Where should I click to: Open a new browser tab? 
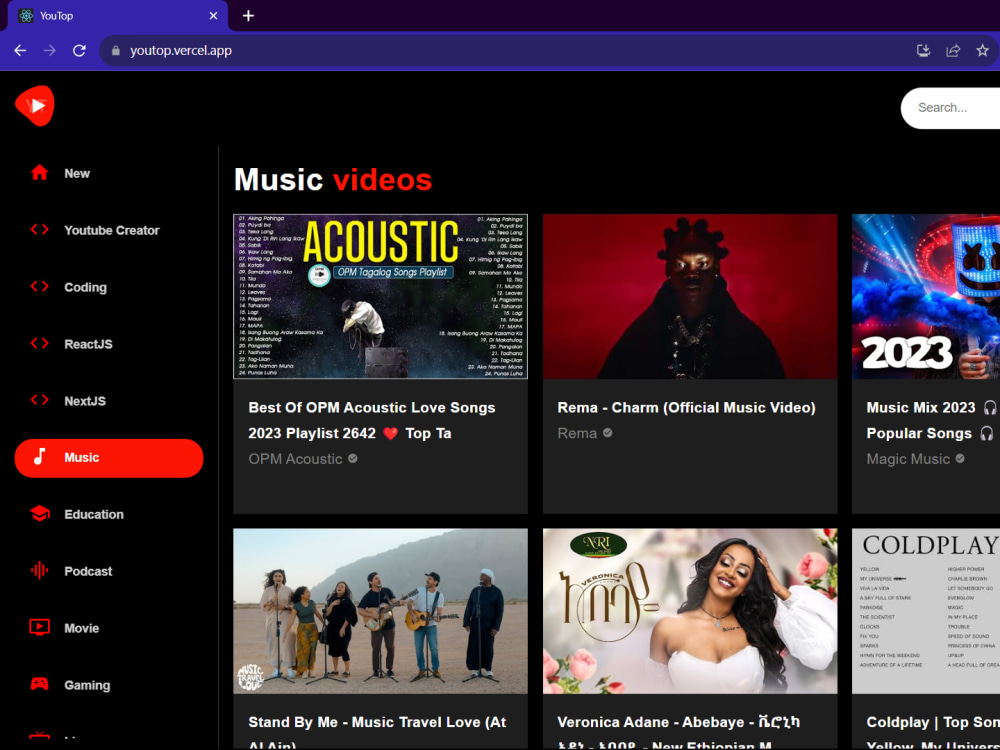248,16
